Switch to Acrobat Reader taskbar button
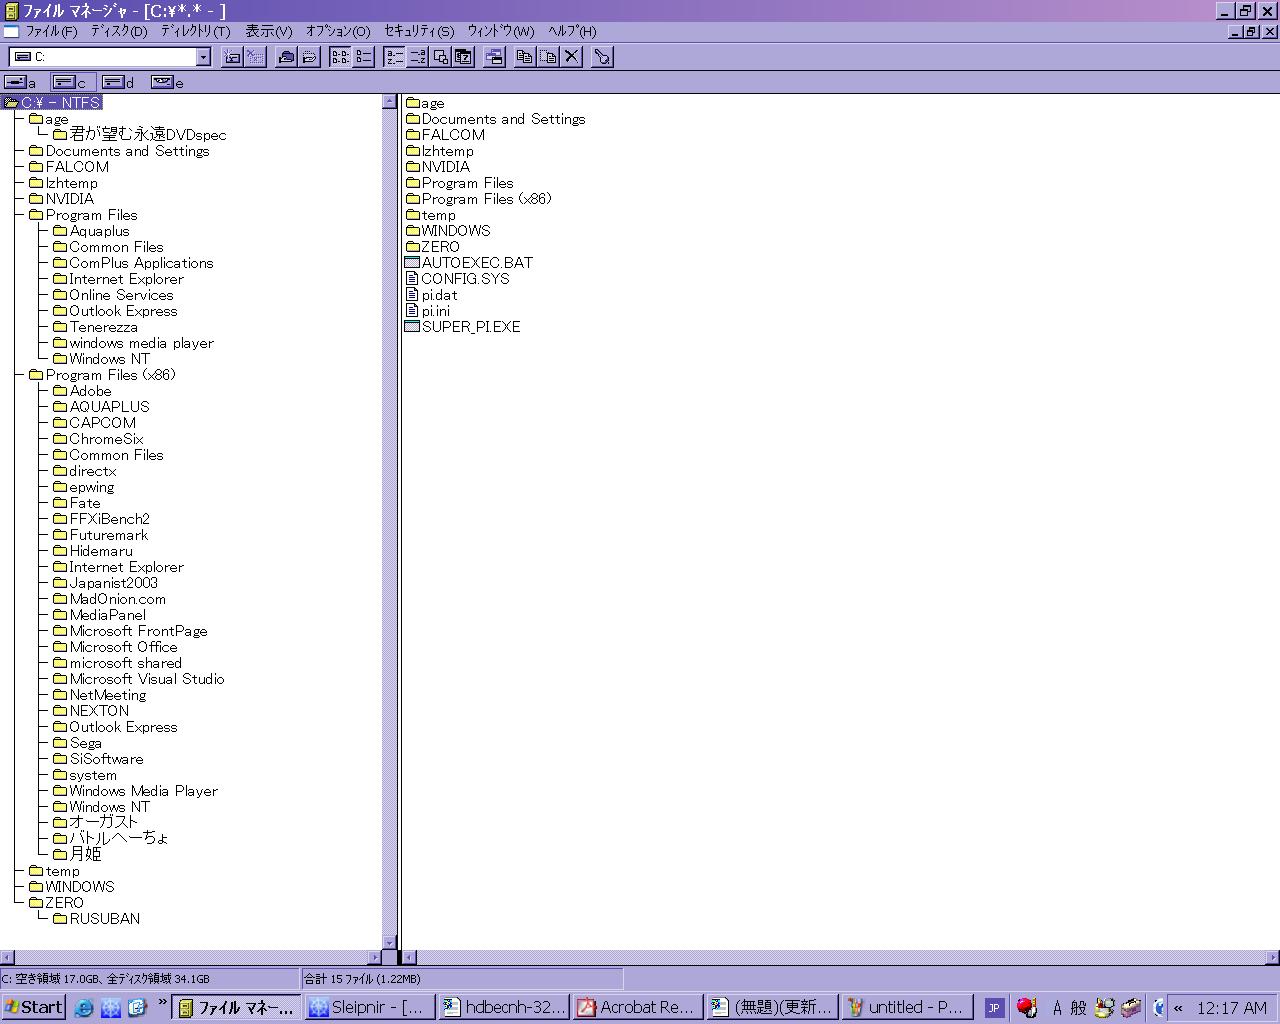 [x=637, y=1007]
